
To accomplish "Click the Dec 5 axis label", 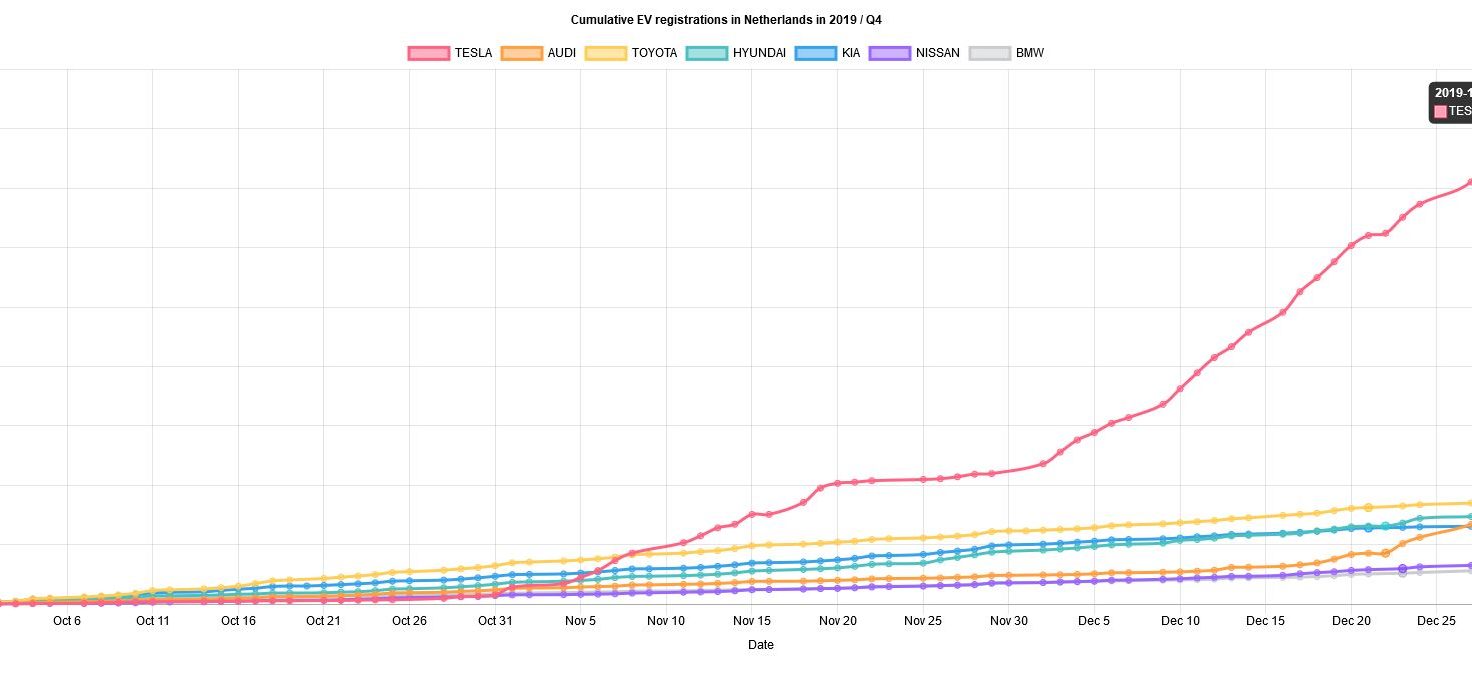I will [1095, 621].
